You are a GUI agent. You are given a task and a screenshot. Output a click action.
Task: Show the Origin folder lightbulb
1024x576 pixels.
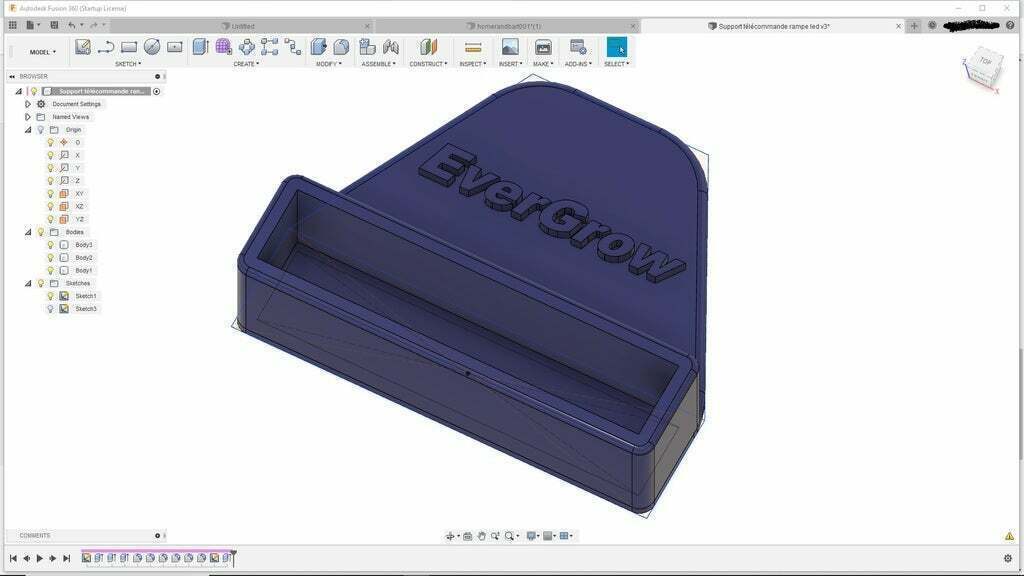[40, 130]
